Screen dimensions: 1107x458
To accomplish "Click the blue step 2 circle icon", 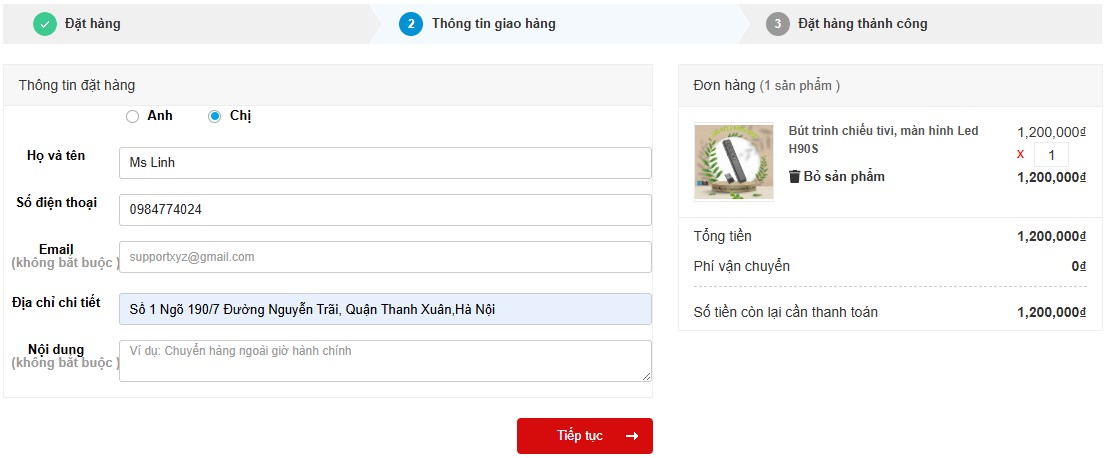I will 411,24.
